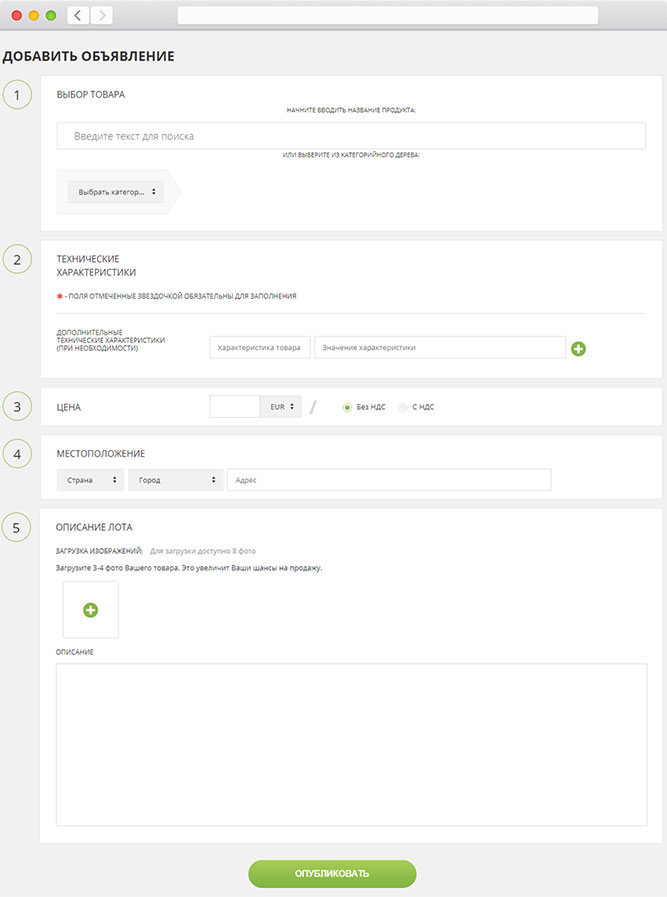Click the browser back arrow

pos(78,15)
